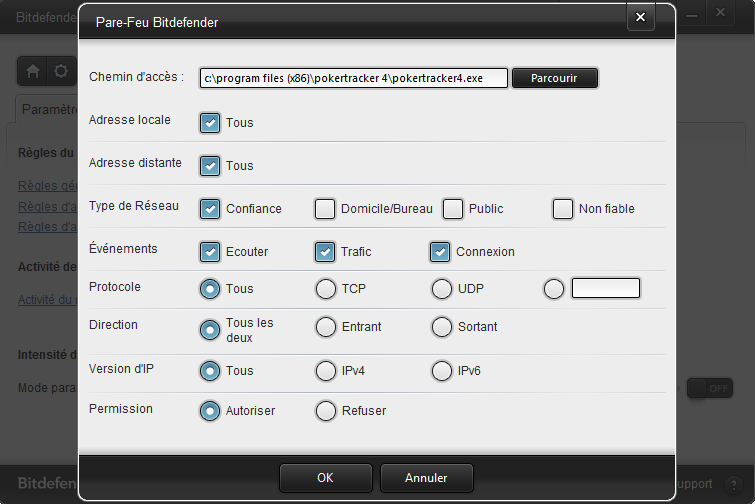Click the custom protocol text field
Screen dimensions: 755x504
coord(606,288)
